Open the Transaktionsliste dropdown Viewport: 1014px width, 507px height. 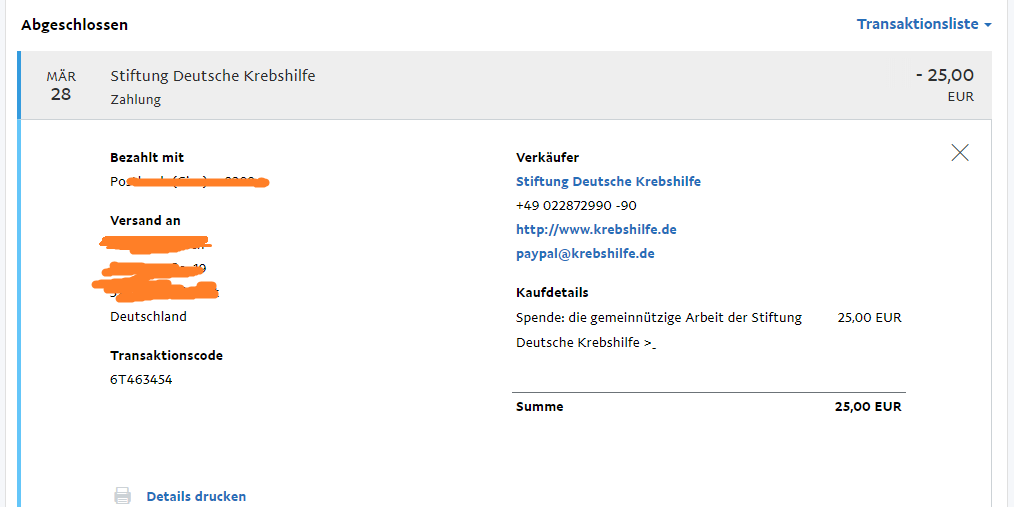(x=924, y=24)
